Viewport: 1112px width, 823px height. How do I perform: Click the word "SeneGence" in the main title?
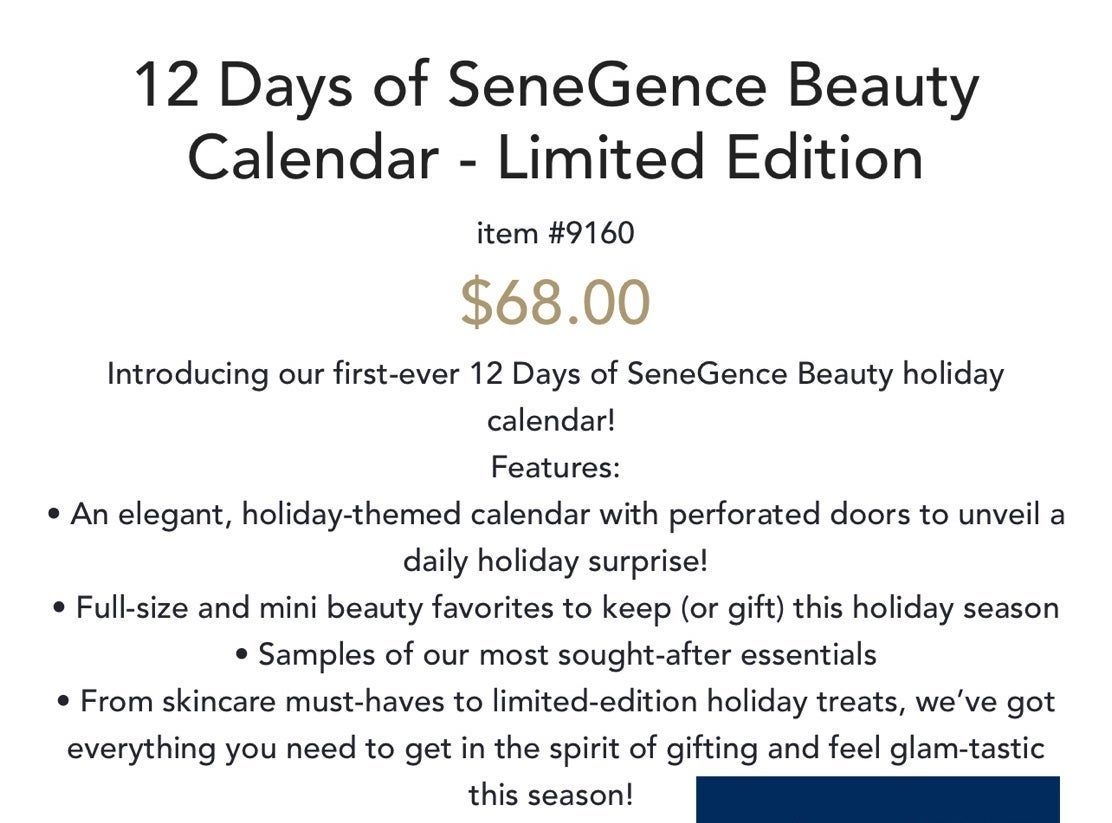607,85
